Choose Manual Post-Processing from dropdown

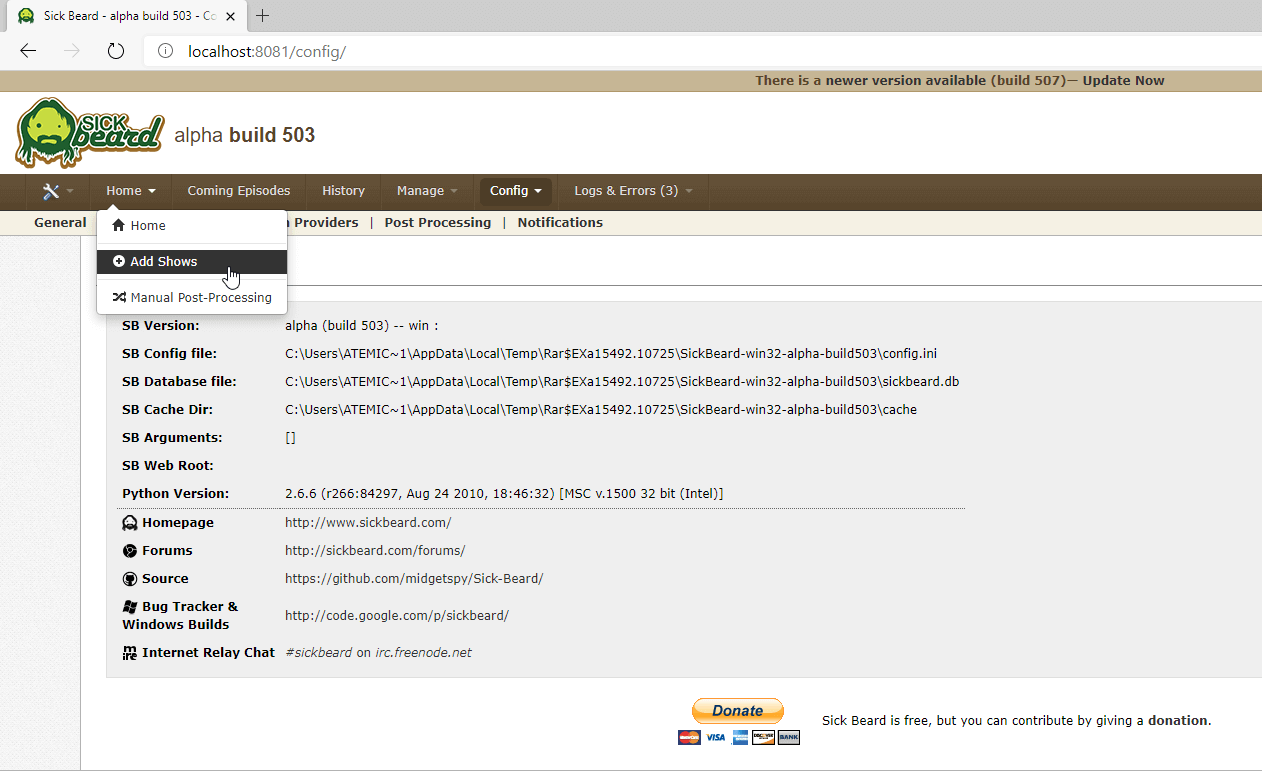coord(192,297)
